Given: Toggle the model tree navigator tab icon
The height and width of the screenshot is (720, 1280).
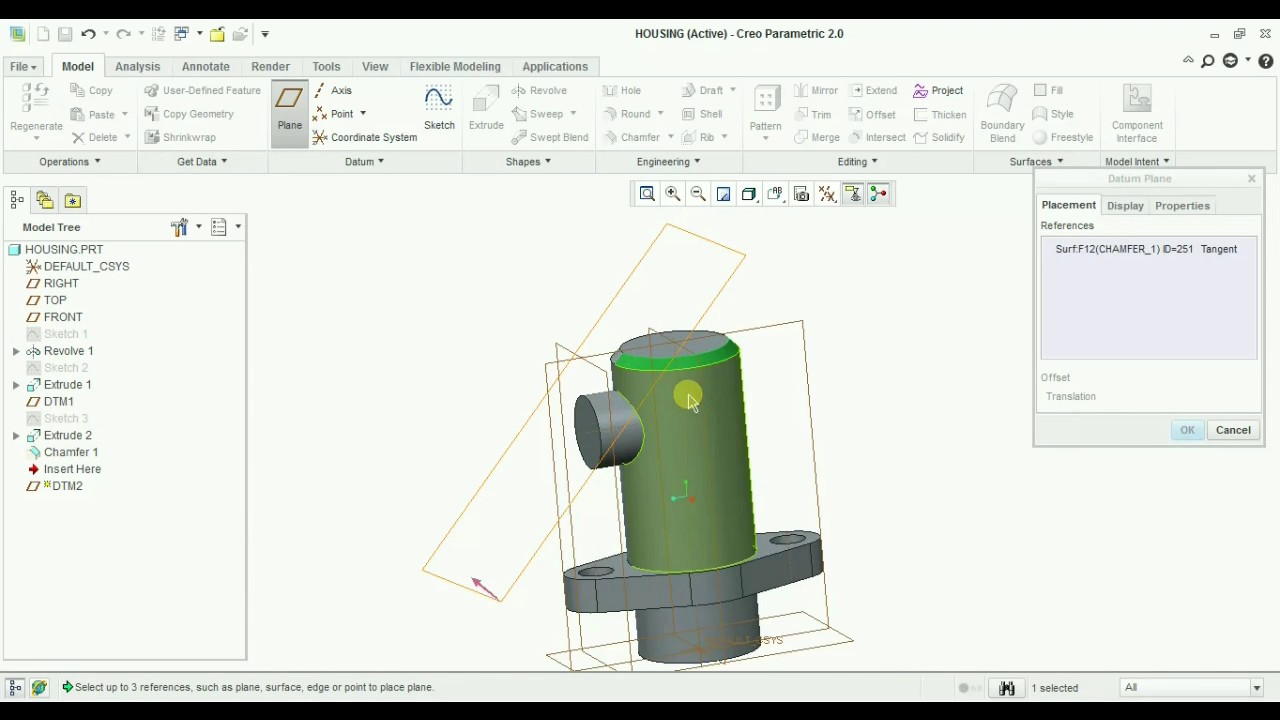Looking at the screenshot, I should click(x=16, y=200).
